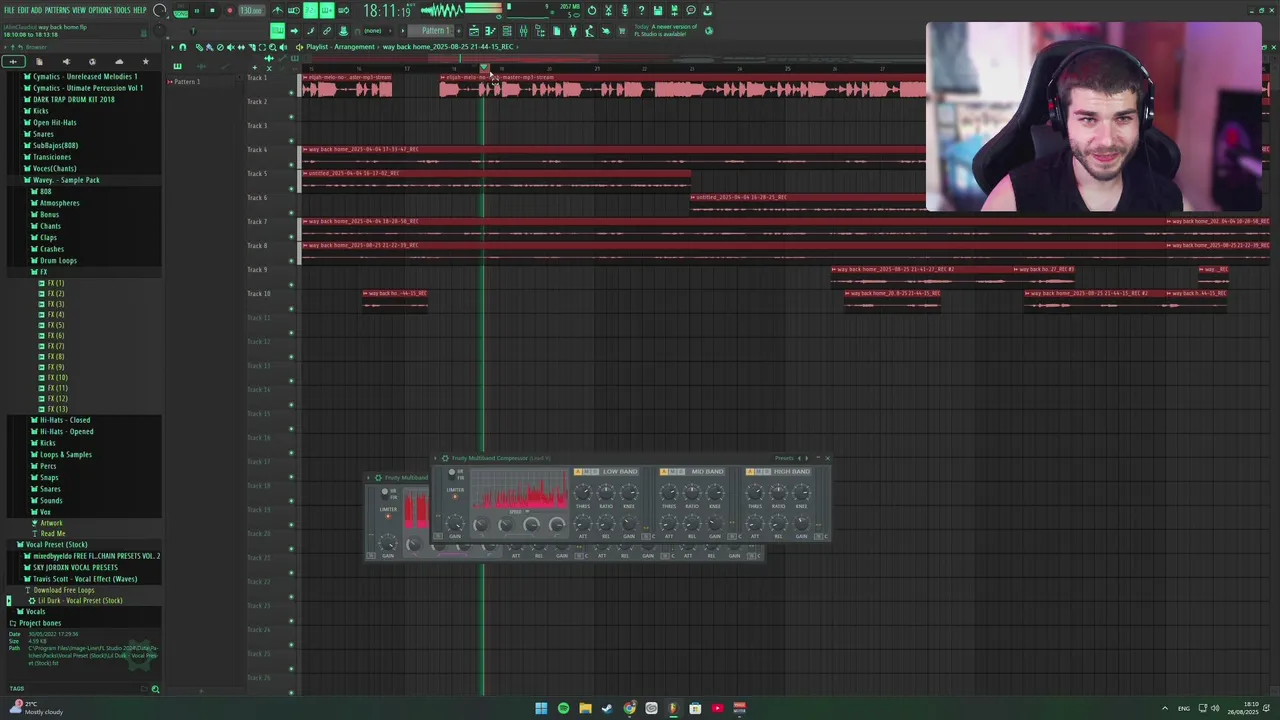This screenshot has height=720, width=1280.
Task: Click the play/pause transport button
Action: click(196, 10)
